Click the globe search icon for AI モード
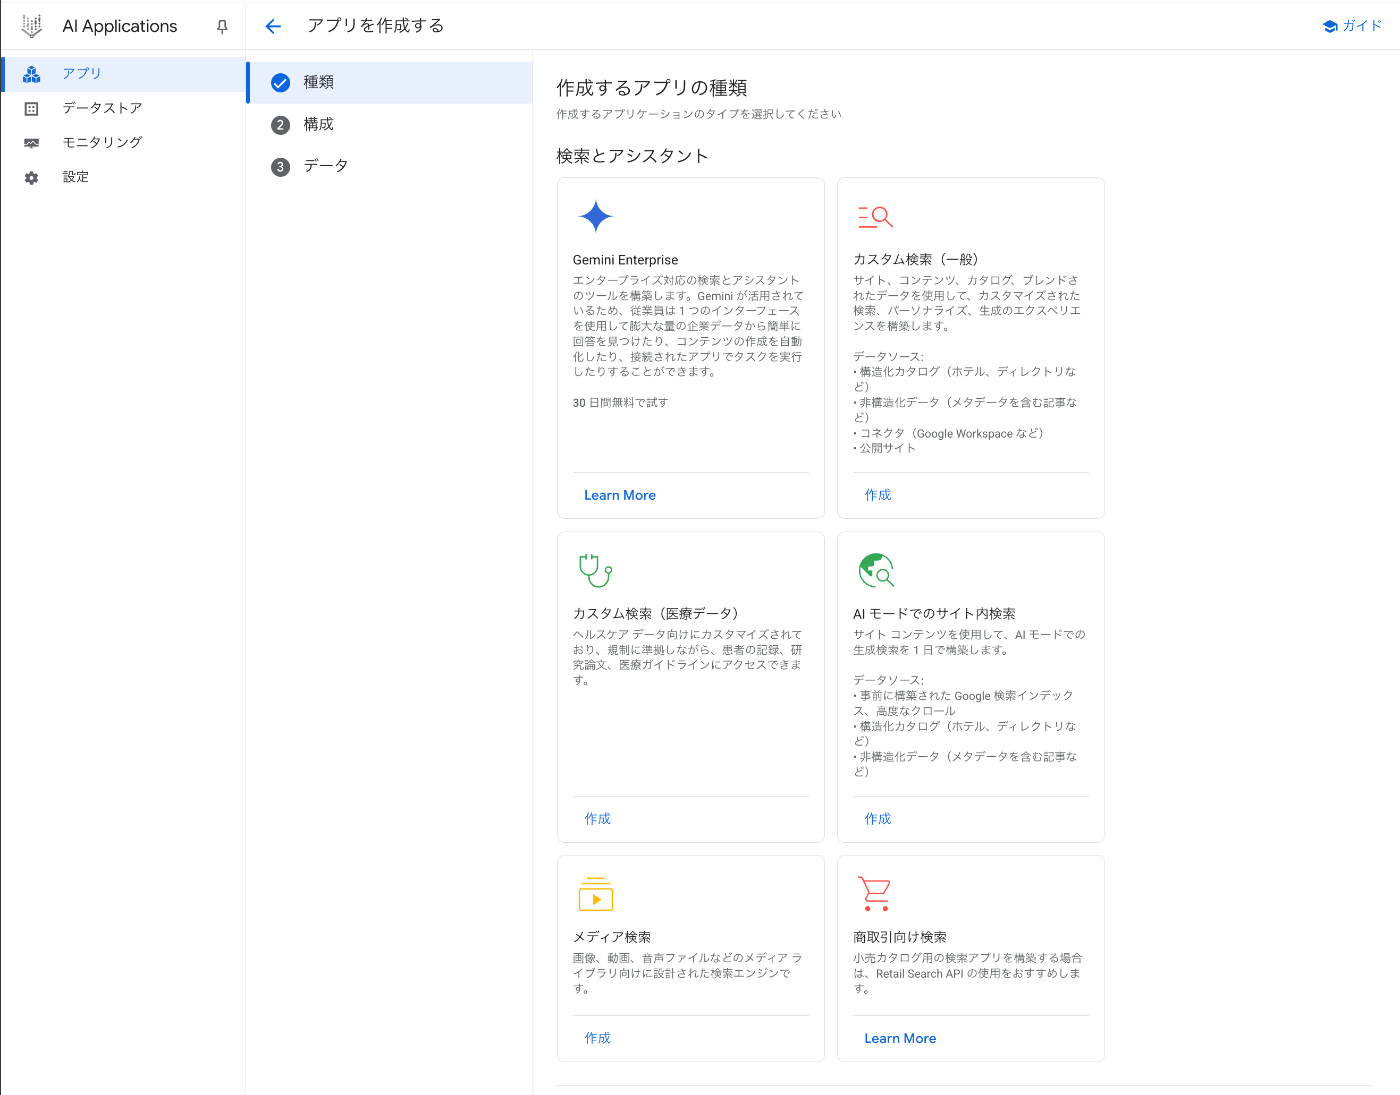This screenshot has height=1095, width=1400. pos(876,570)
